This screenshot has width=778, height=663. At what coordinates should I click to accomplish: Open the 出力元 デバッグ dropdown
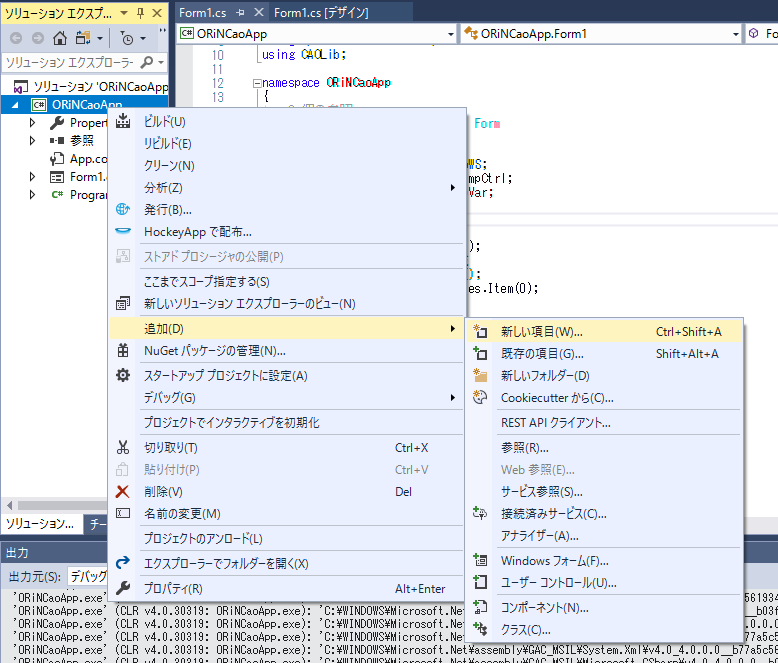tap(88, 576)
